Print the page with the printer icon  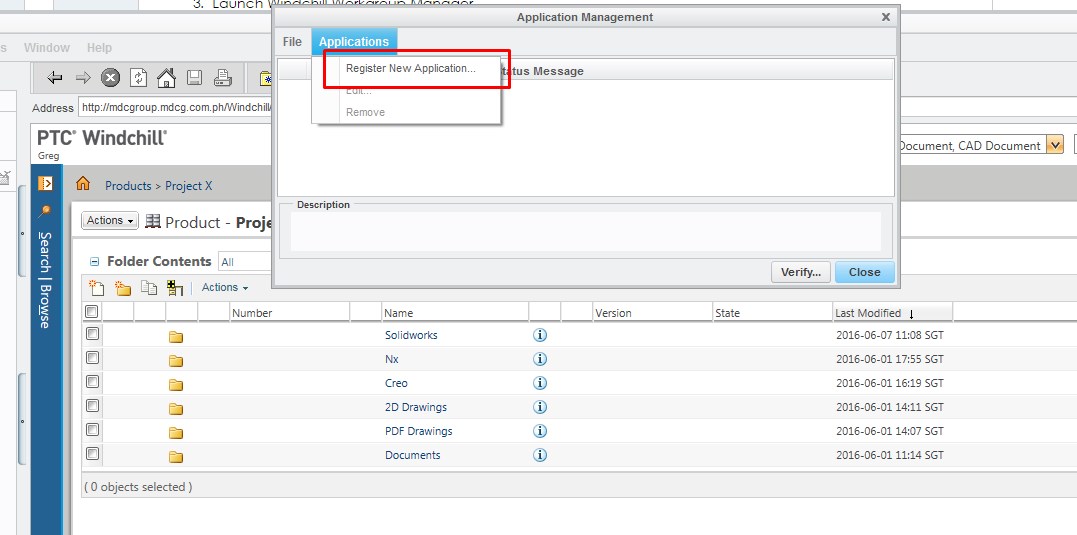(222, 78)
